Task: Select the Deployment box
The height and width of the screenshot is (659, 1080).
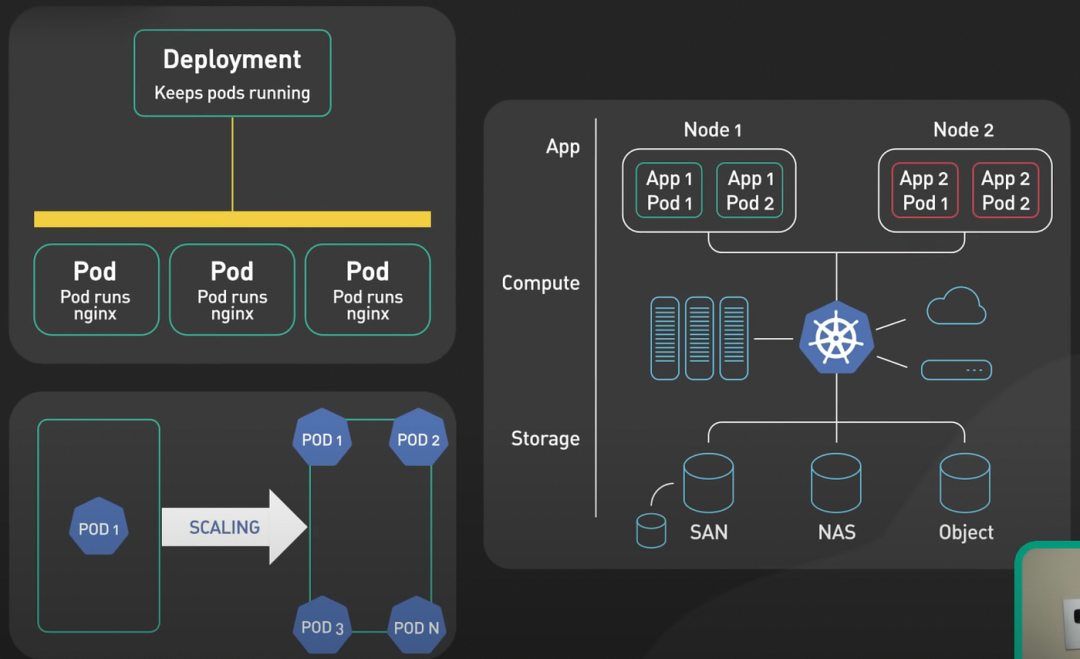Action: tap(232, 73)
